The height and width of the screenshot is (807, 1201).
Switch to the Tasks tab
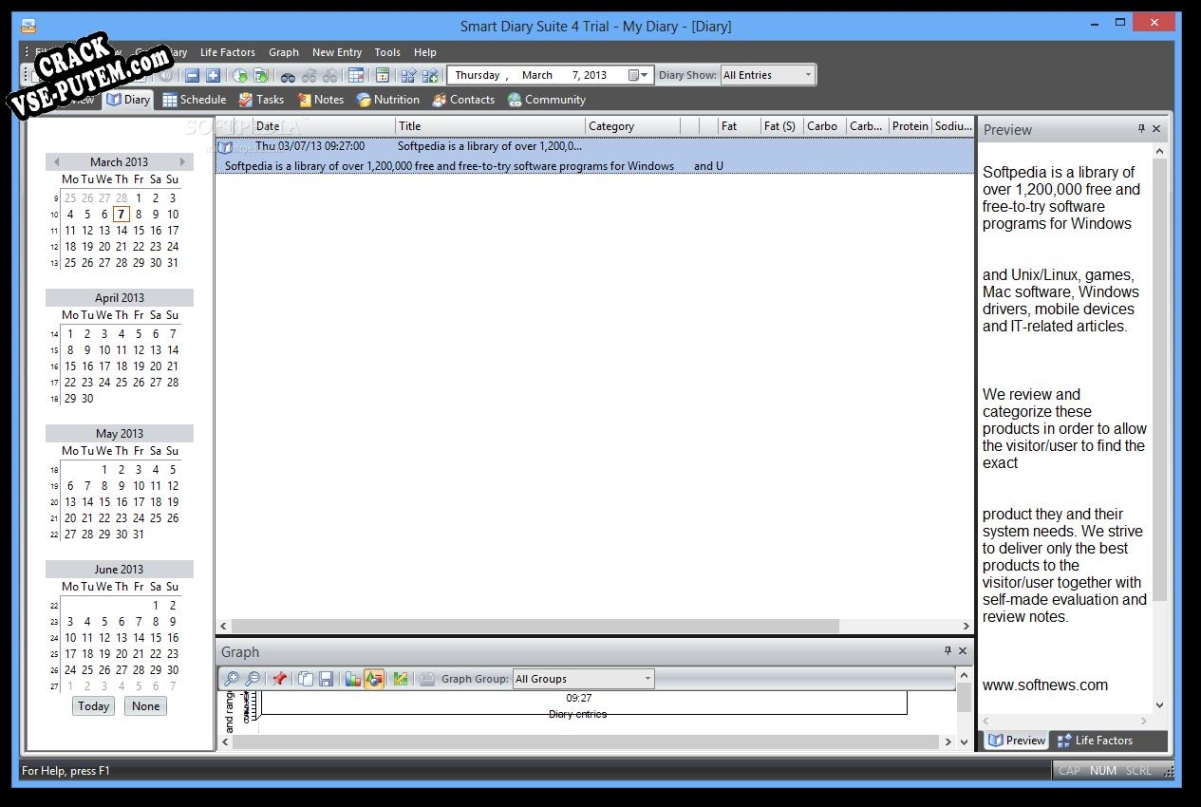pos(261,100)
